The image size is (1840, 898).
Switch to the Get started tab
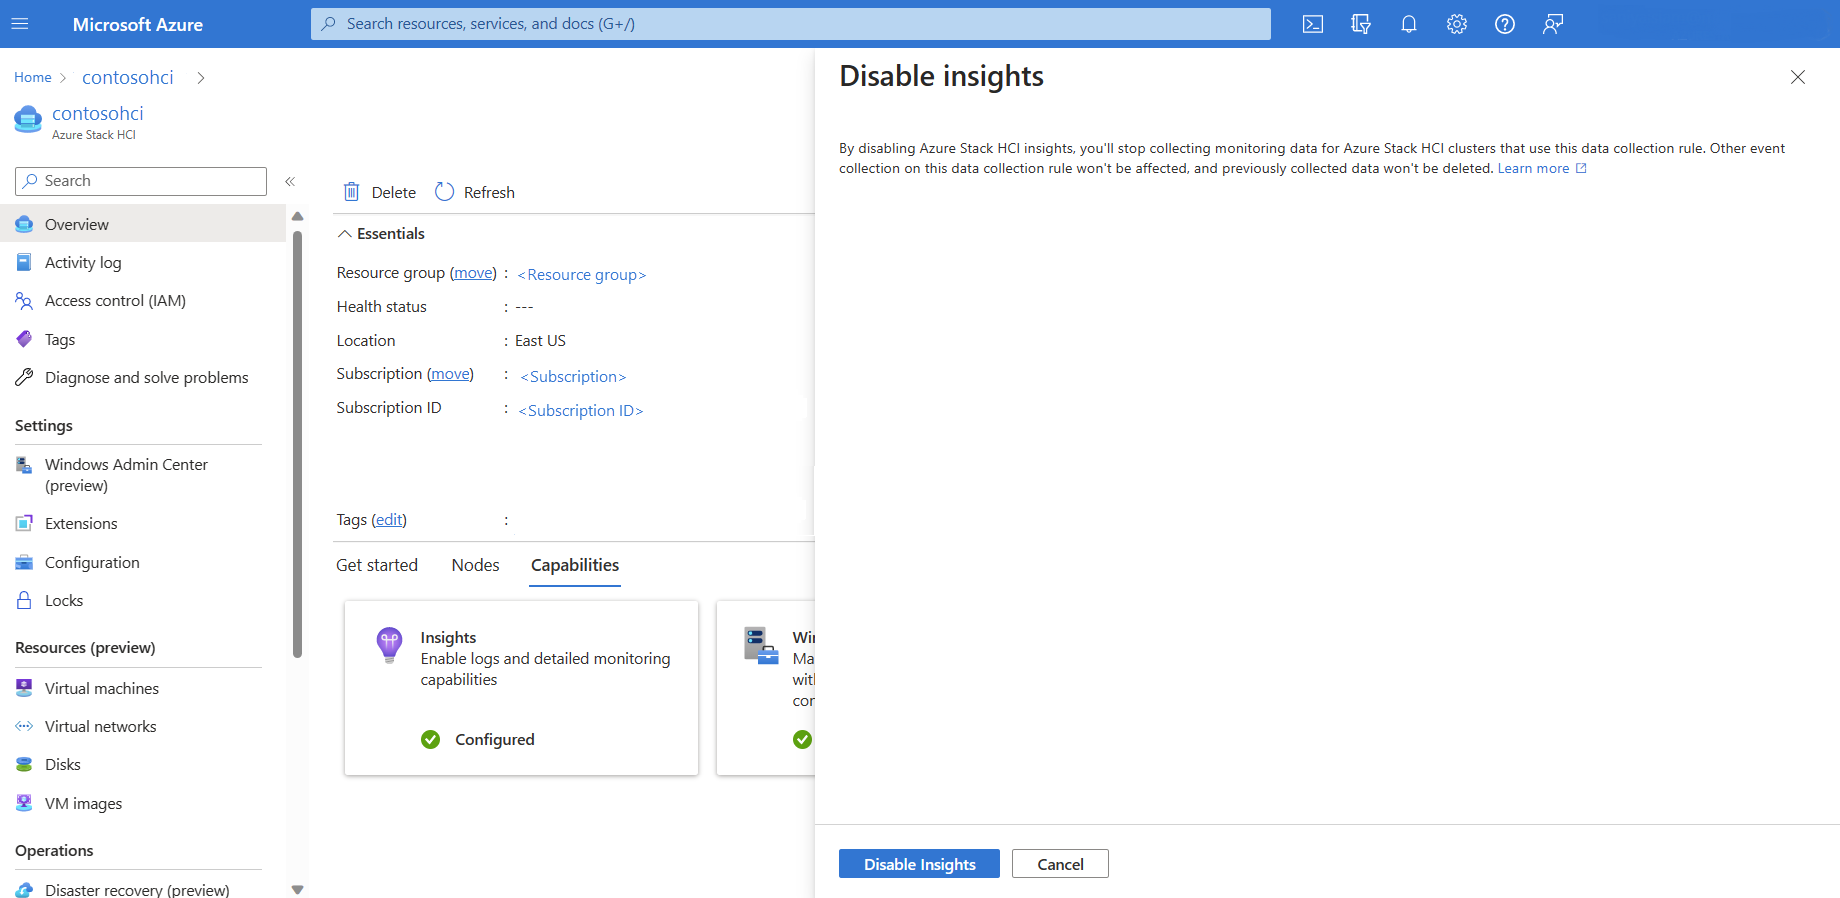pyautogui.click(x=377, y=565)
